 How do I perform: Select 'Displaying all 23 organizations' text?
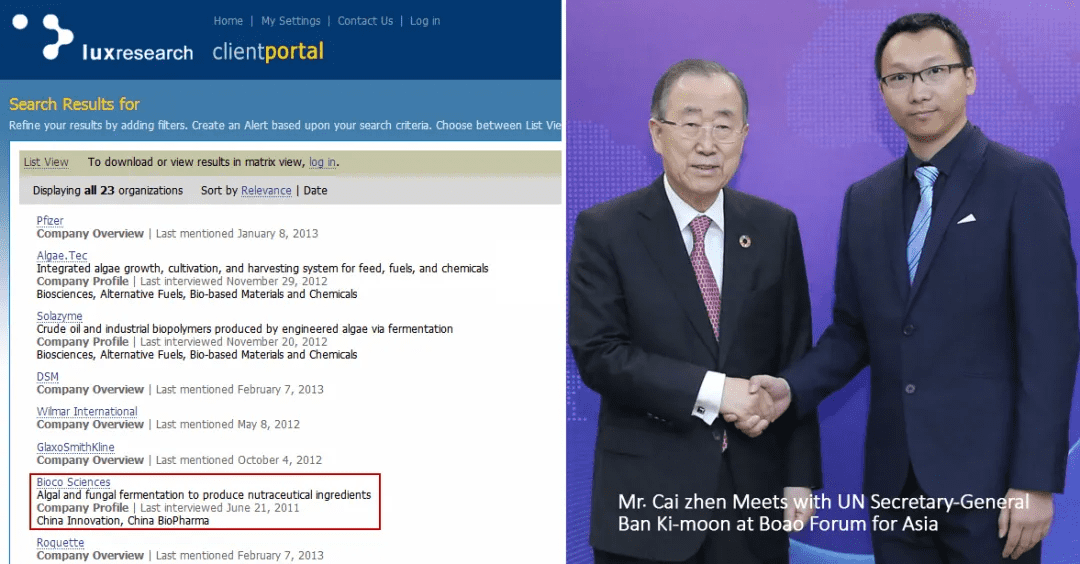(x=108, y=191)
